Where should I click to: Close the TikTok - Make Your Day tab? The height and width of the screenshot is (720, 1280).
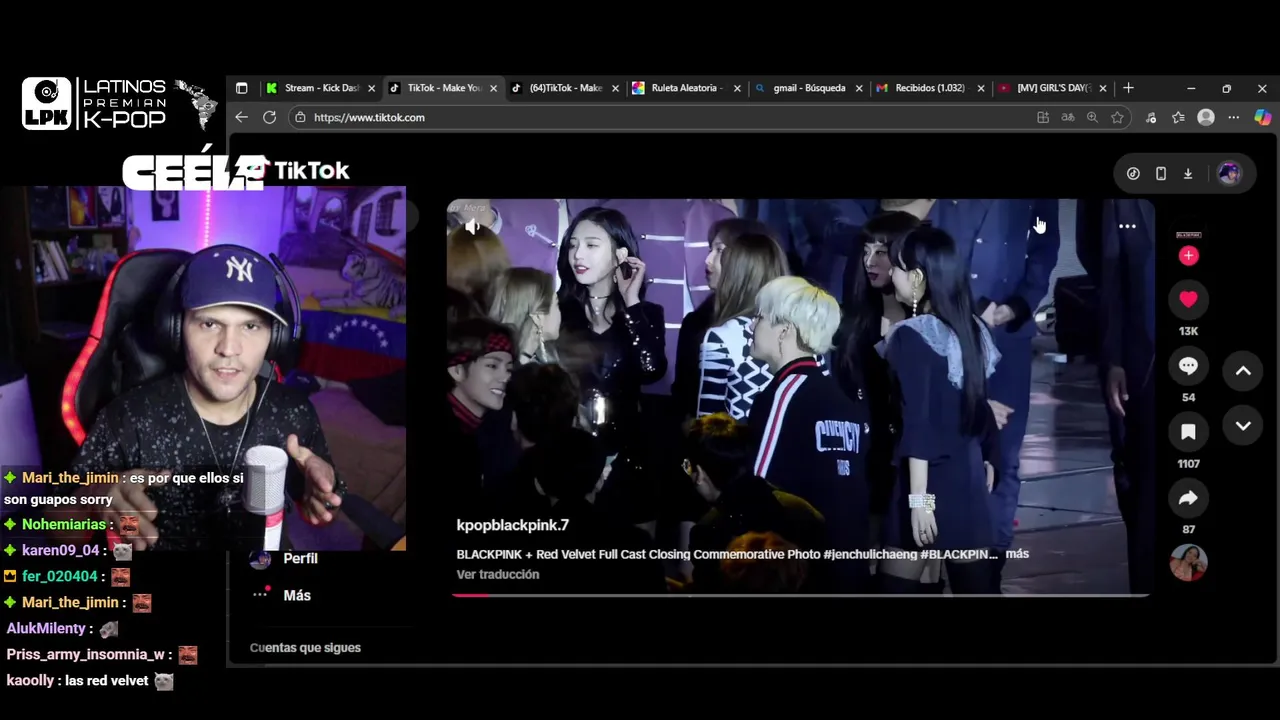493,88
